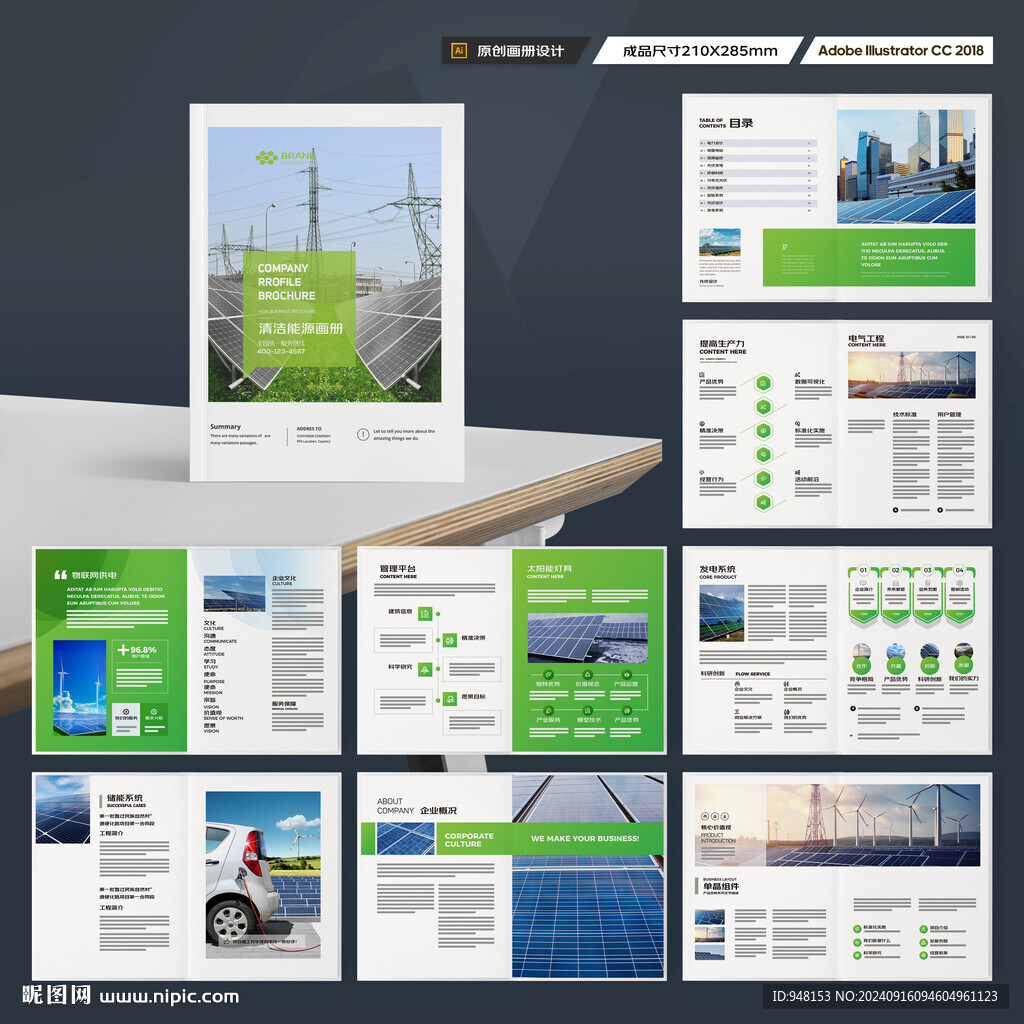Click the green 'ADITAT AB IUM' text block
Viewport: 1024px width, 1024px height.
tap(904, 254)
